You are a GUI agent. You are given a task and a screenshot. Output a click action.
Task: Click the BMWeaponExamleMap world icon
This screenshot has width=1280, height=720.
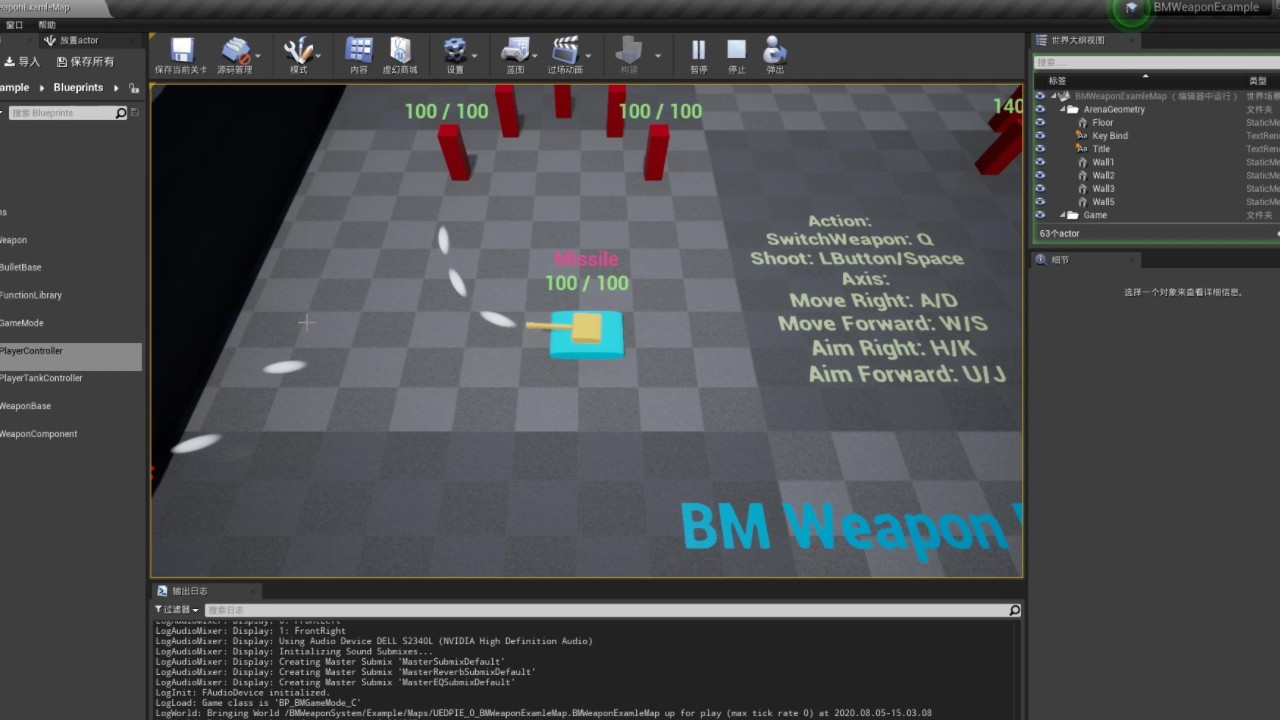click(x=1064, y=96)
